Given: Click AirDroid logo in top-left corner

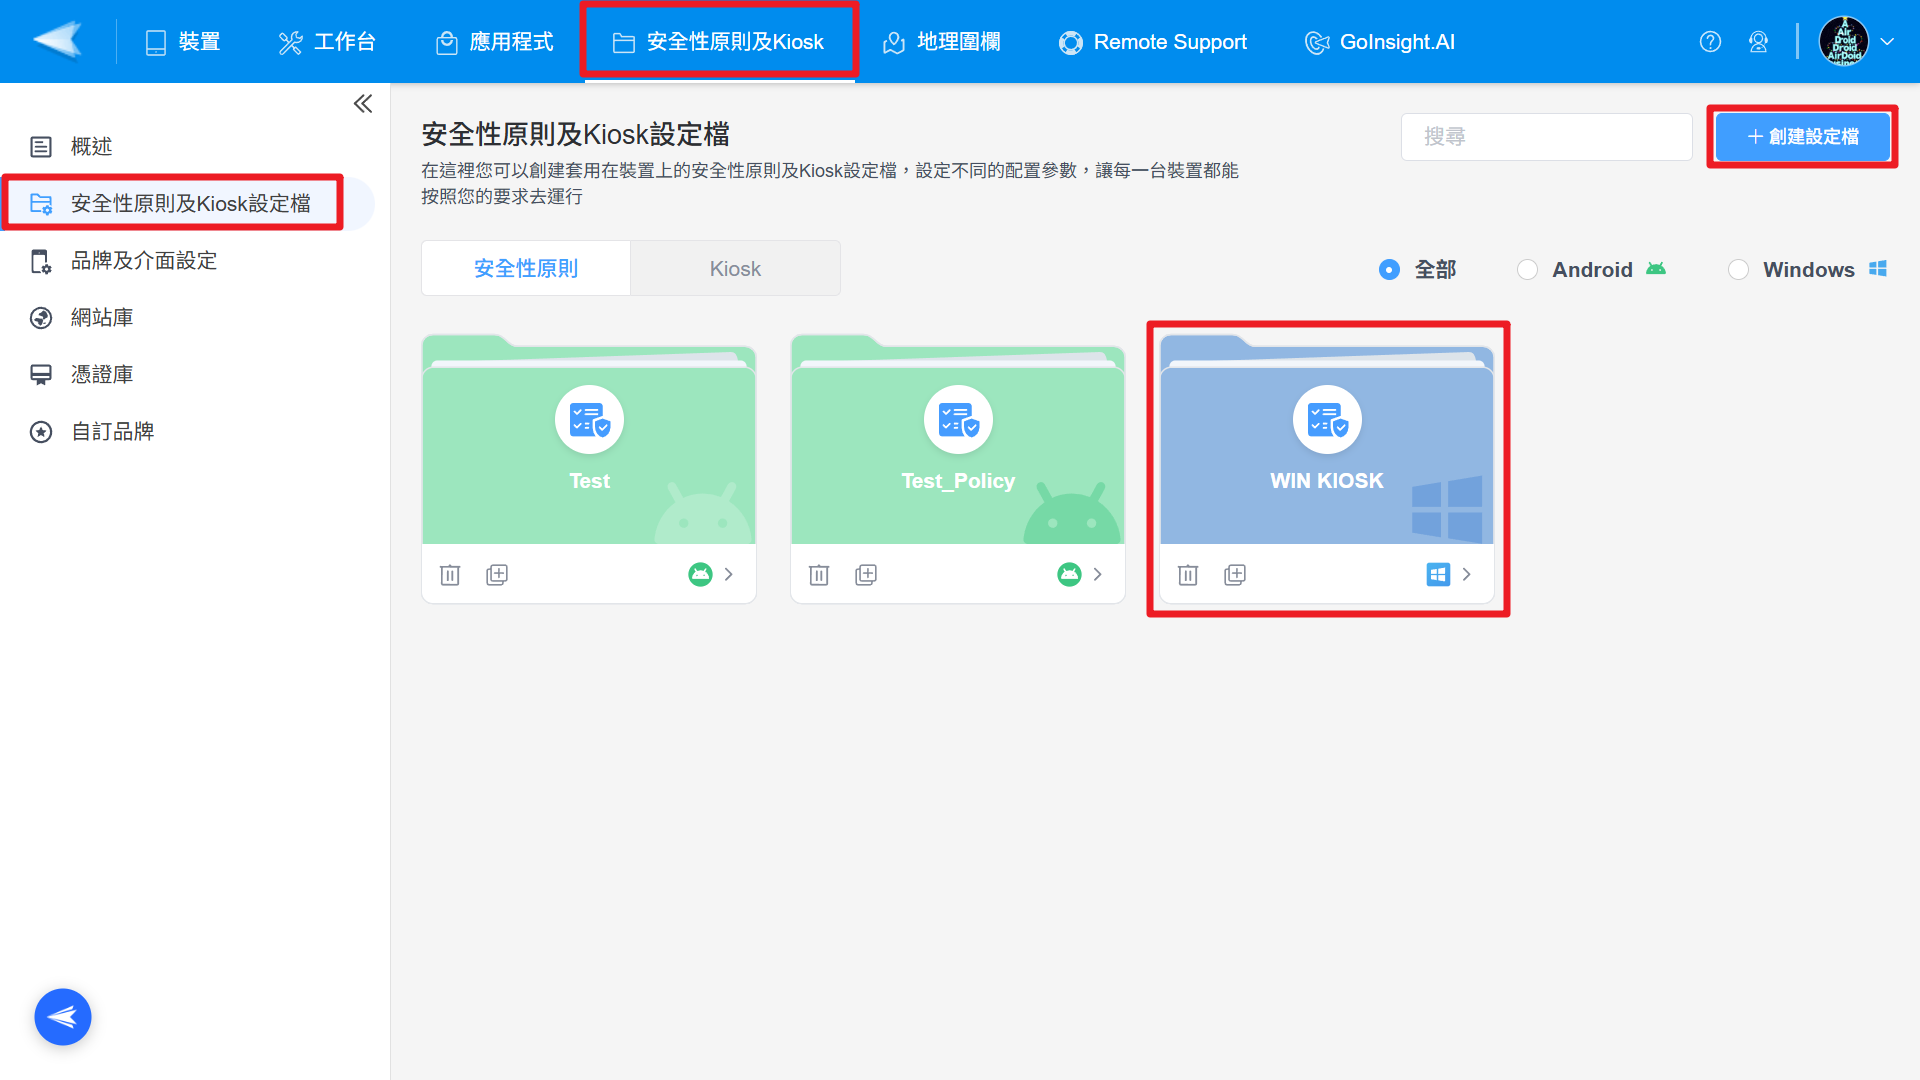Looking at the screenshot, I should tap(58, 41).
